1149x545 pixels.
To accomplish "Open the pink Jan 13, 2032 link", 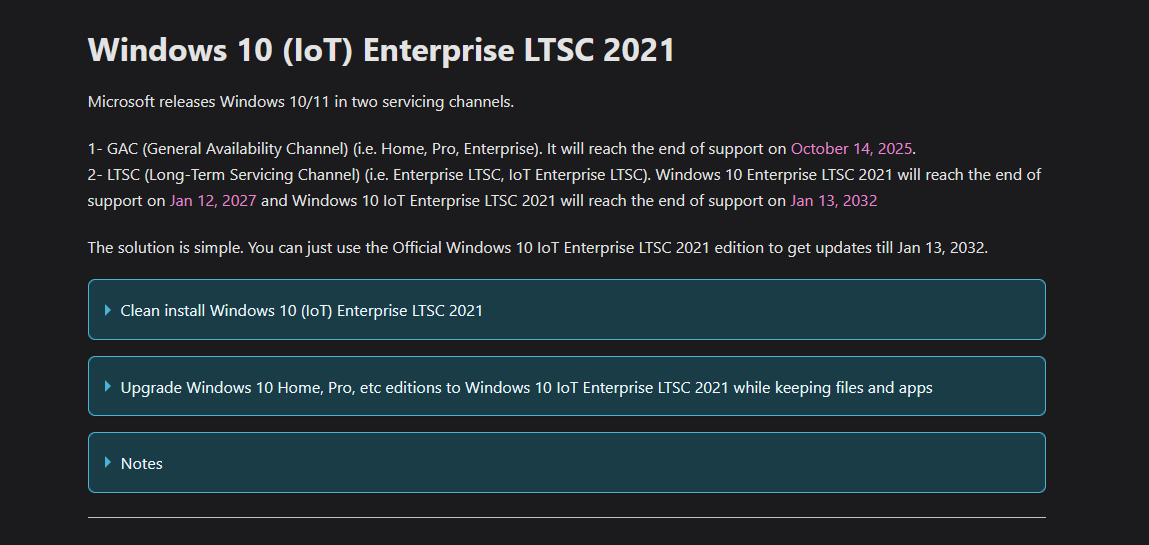I will [833, 200].
